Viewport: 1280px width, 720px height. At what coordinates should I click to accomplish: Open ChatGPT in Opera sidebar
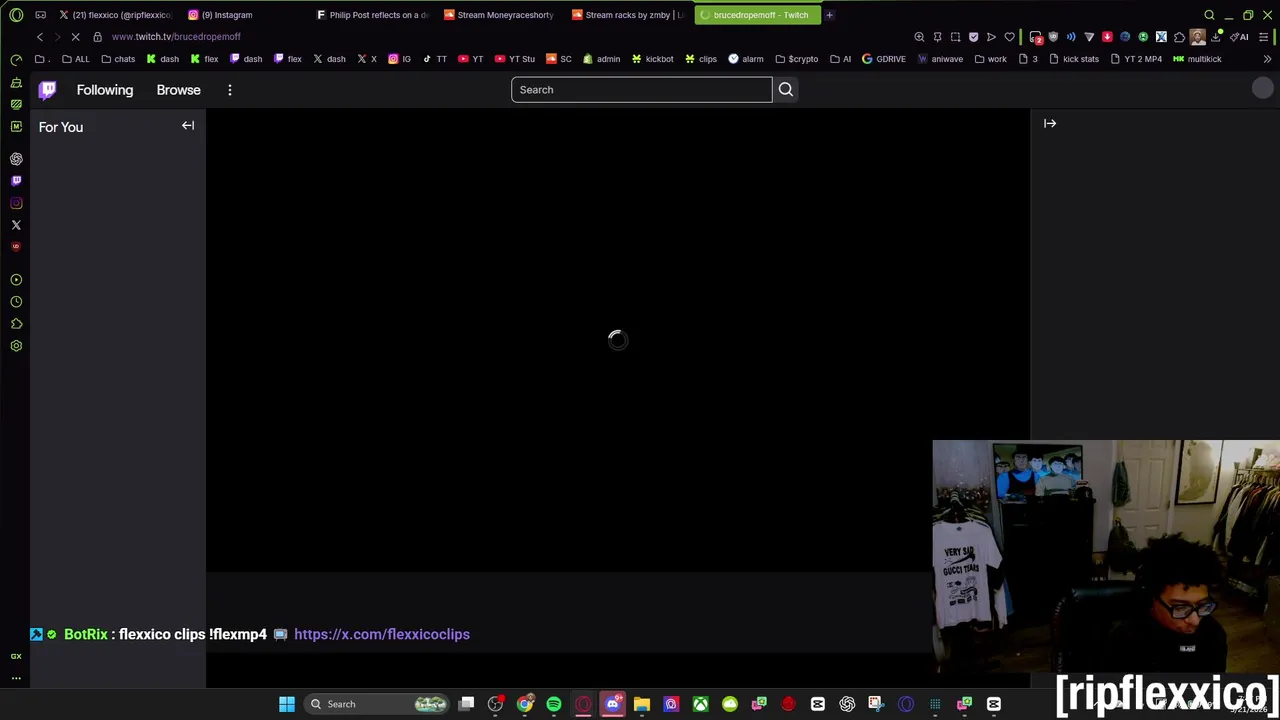tap(16, 159)
